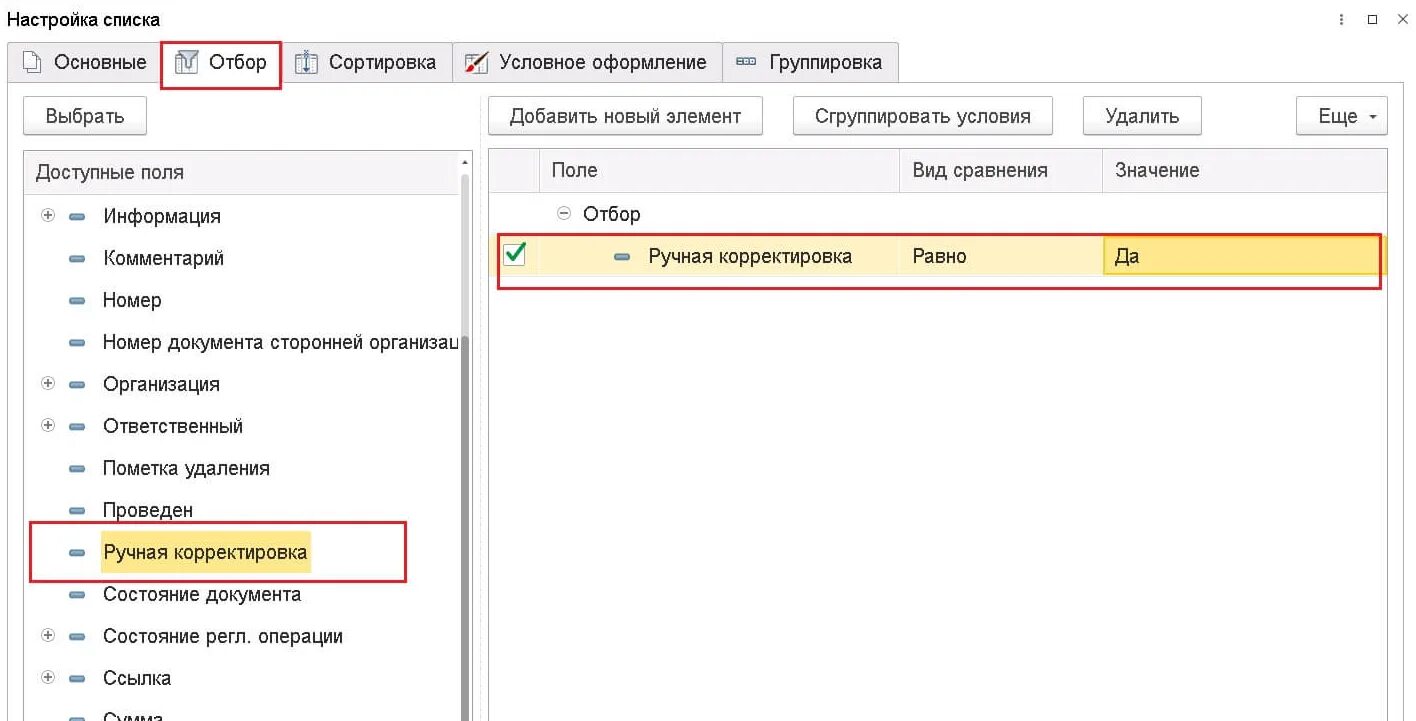Go to Условное оформление tab
Image resolution: width=1416 pixels, height=721 pixels.
click(x=587, y=62)
